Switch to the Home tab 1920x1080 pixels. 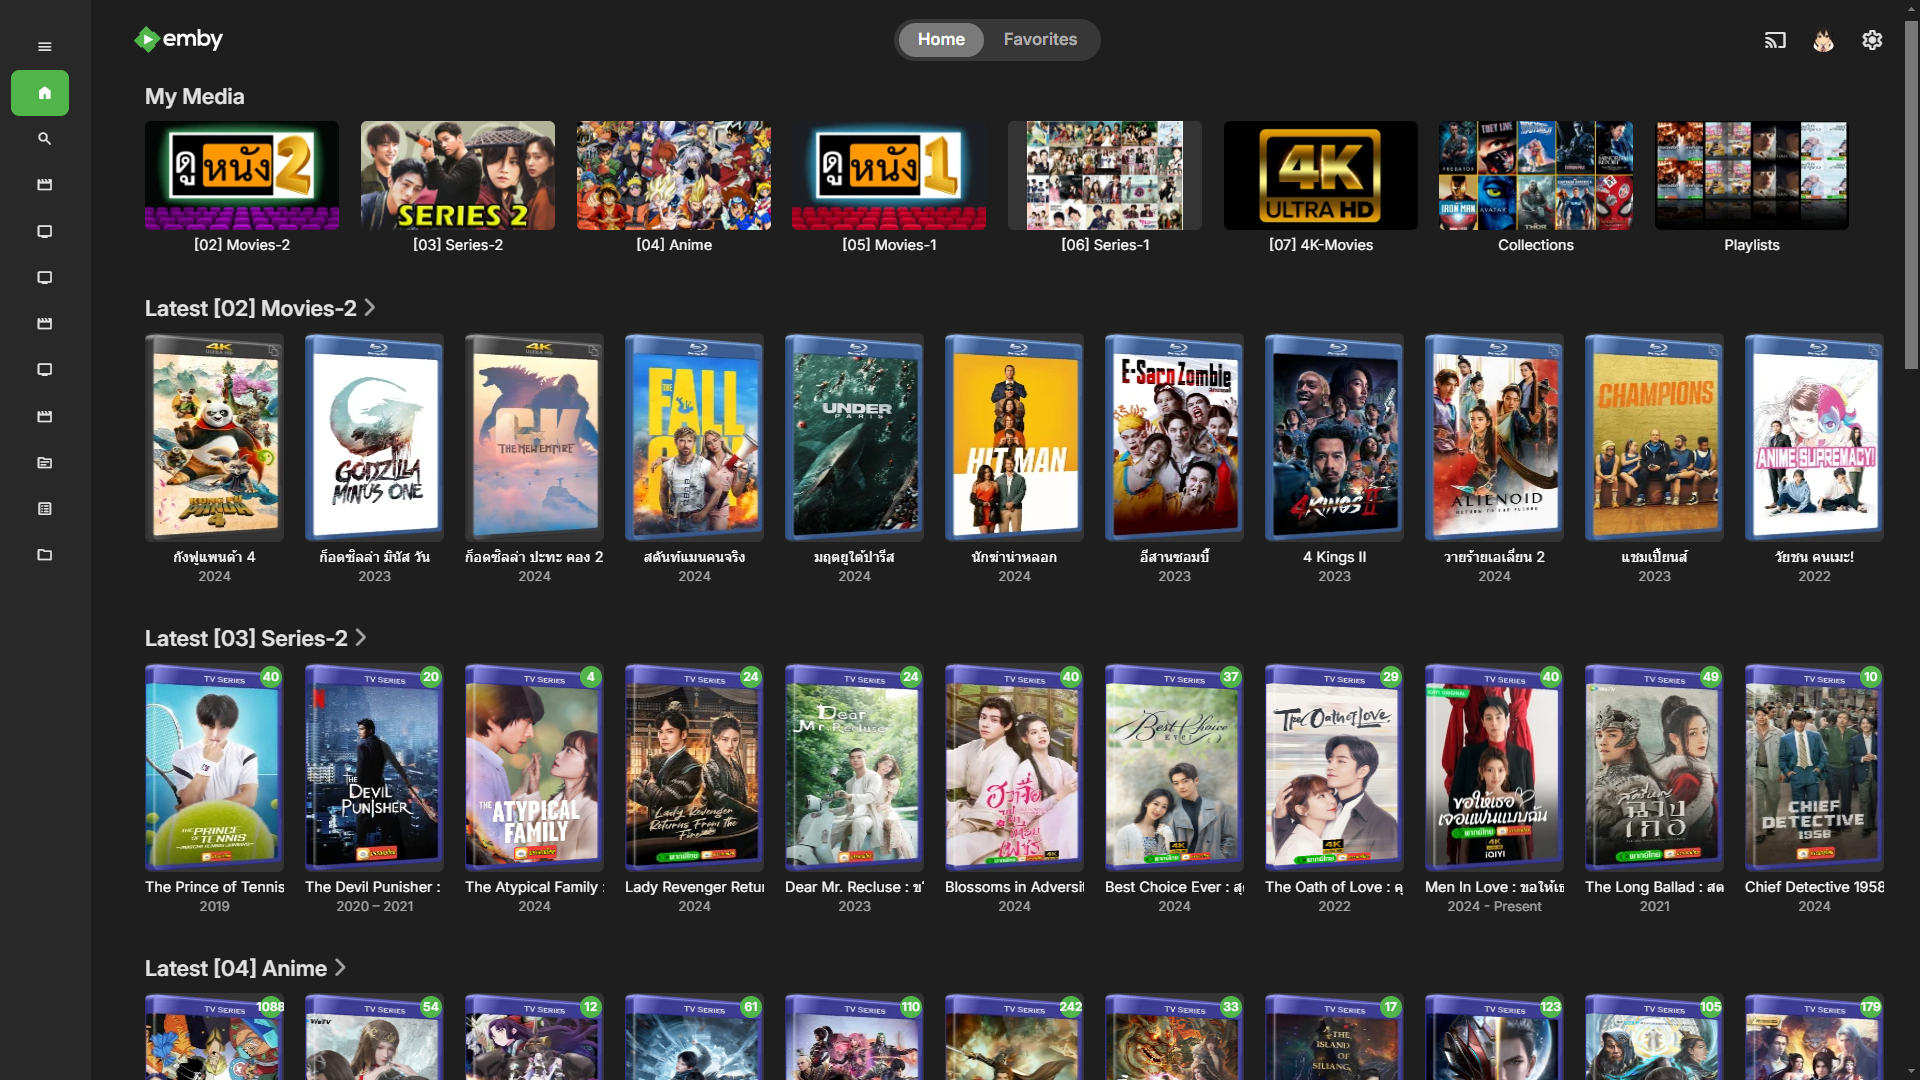click(941, 40)
